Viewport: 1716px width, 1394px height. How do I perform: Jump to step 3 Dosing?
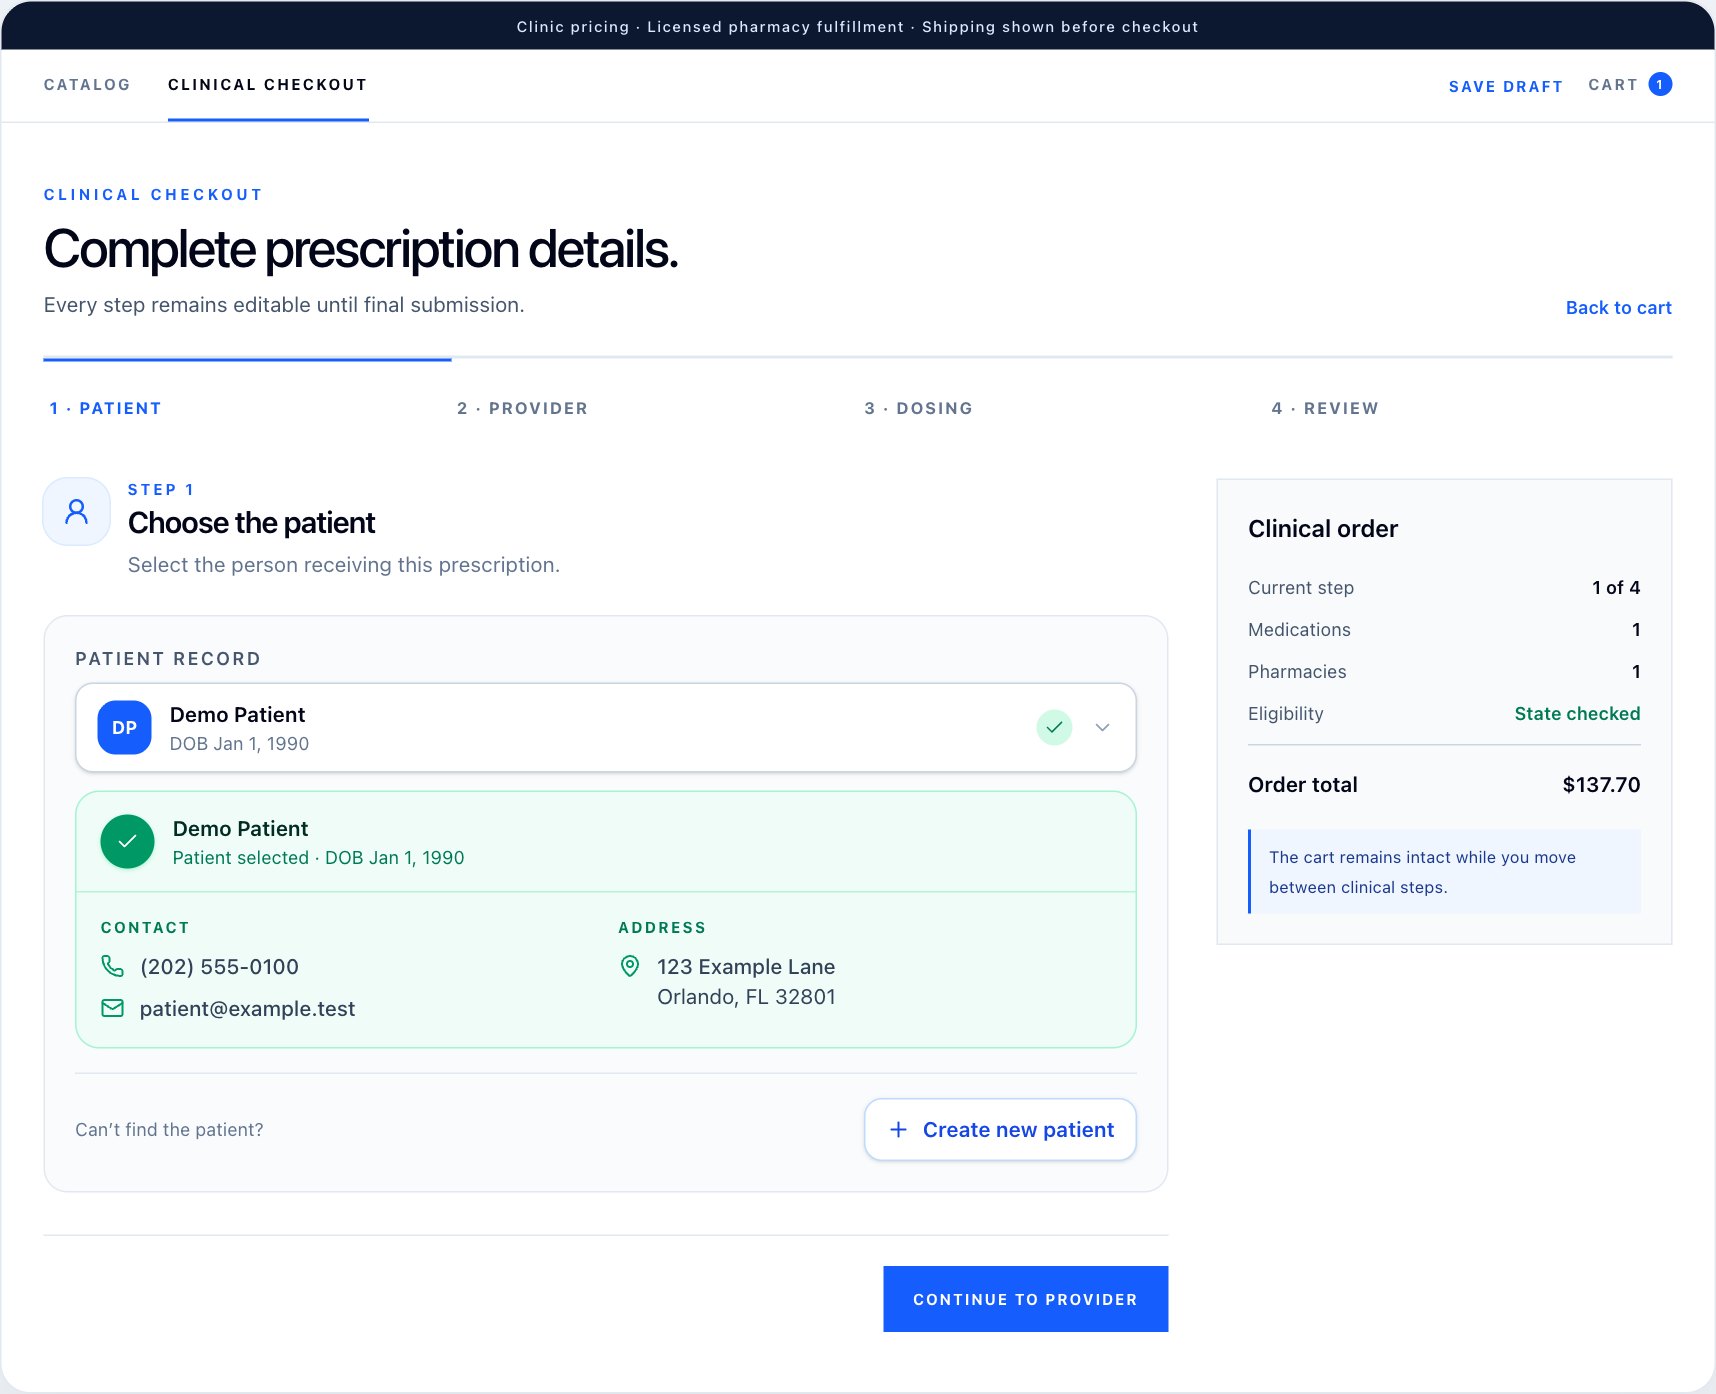click(918, 408)
